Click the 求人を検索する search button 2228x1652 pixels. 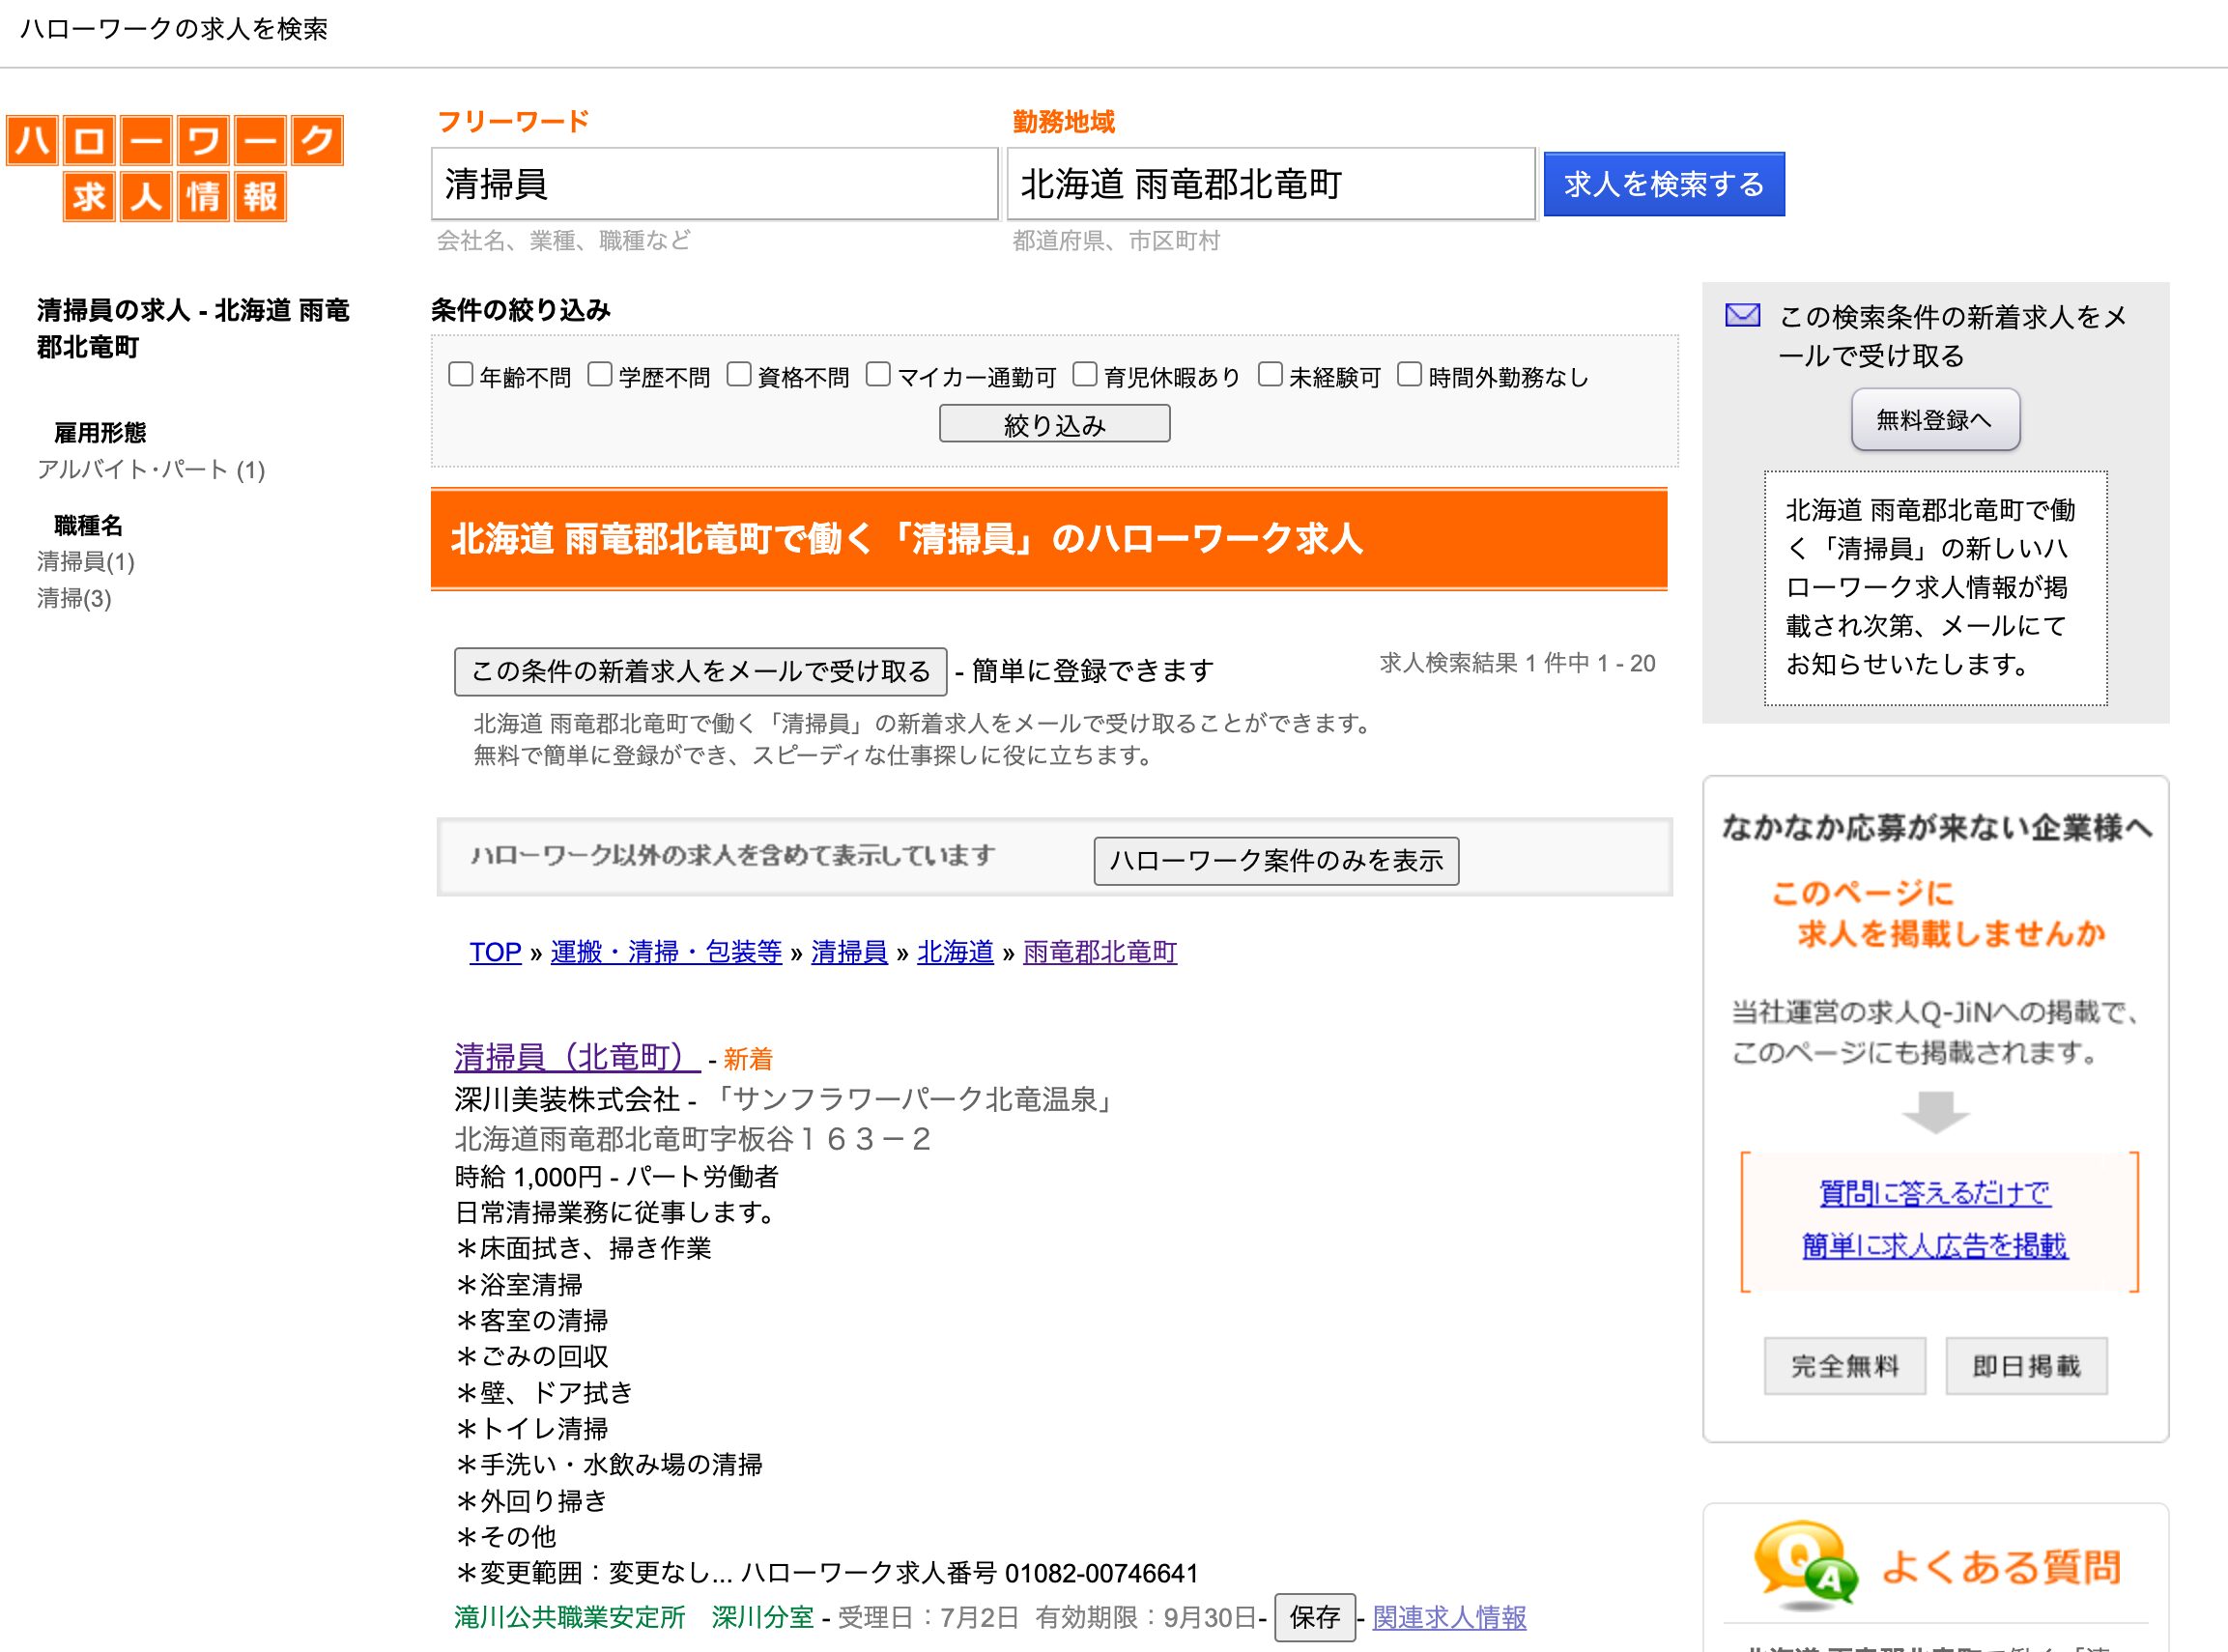[x=1663, y=183]
